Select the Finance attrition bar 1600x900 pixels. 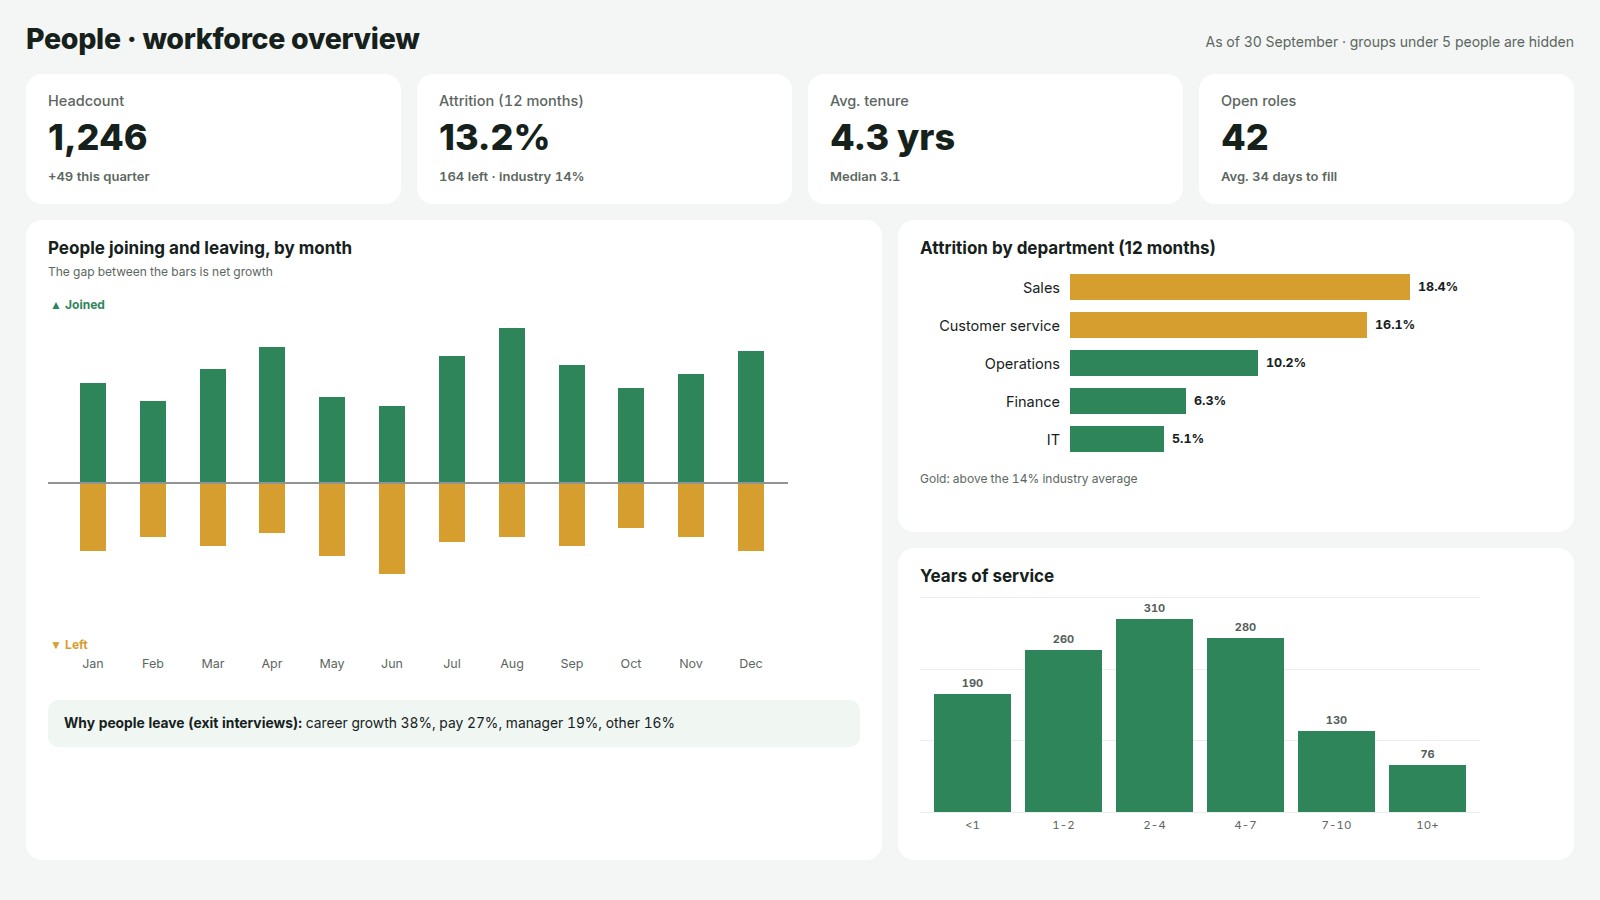(1128, 401)
